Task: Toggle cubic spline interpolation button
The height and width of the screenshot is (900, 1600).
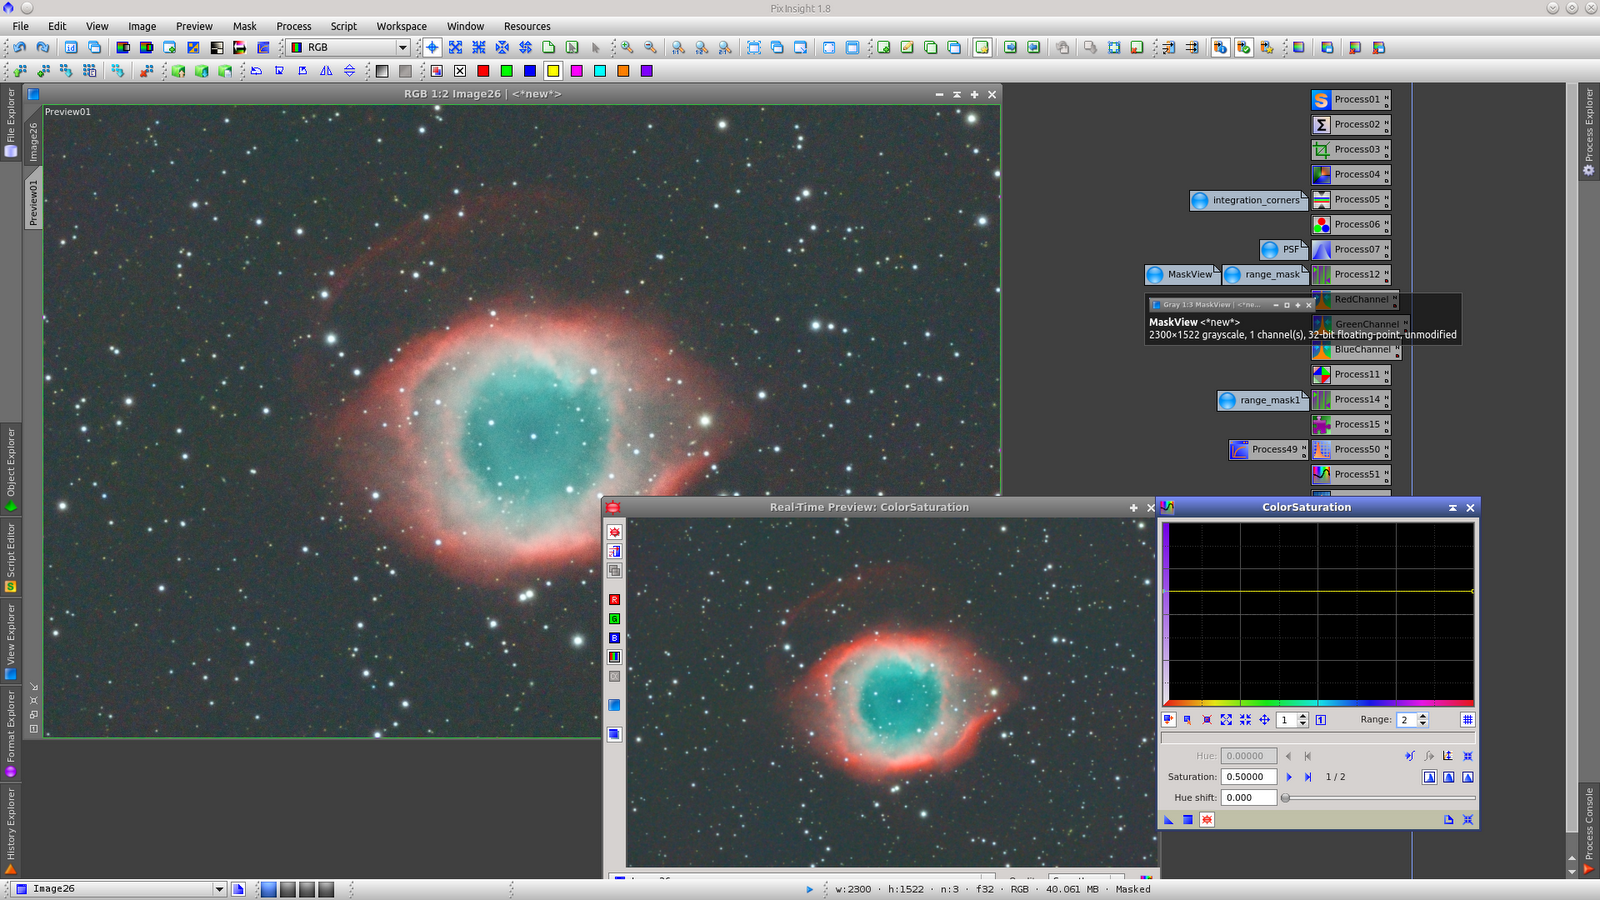Action: coord(1449,777)
